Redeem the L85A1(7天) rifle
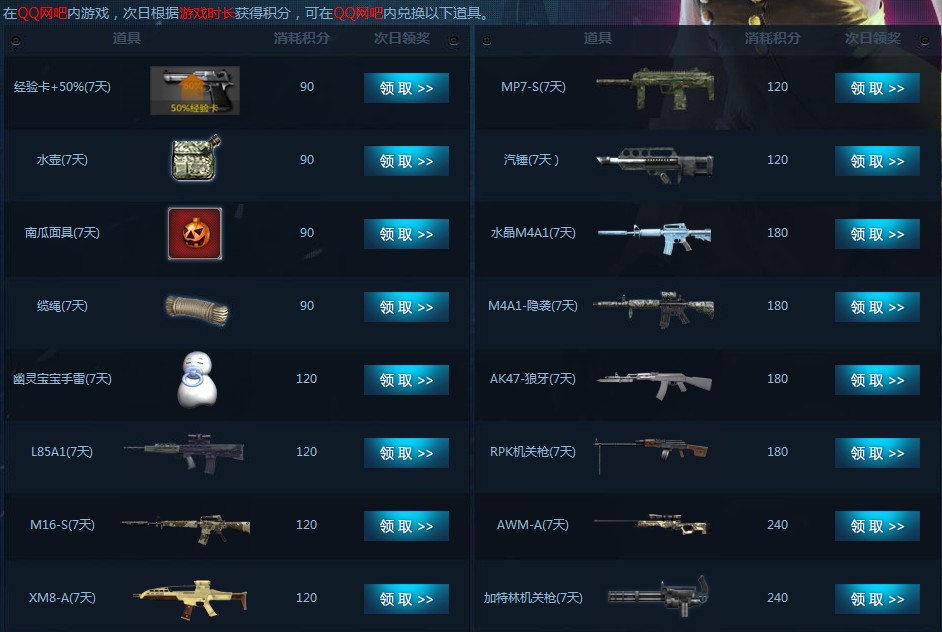942x632 pixels. click(x=406, y=453)
